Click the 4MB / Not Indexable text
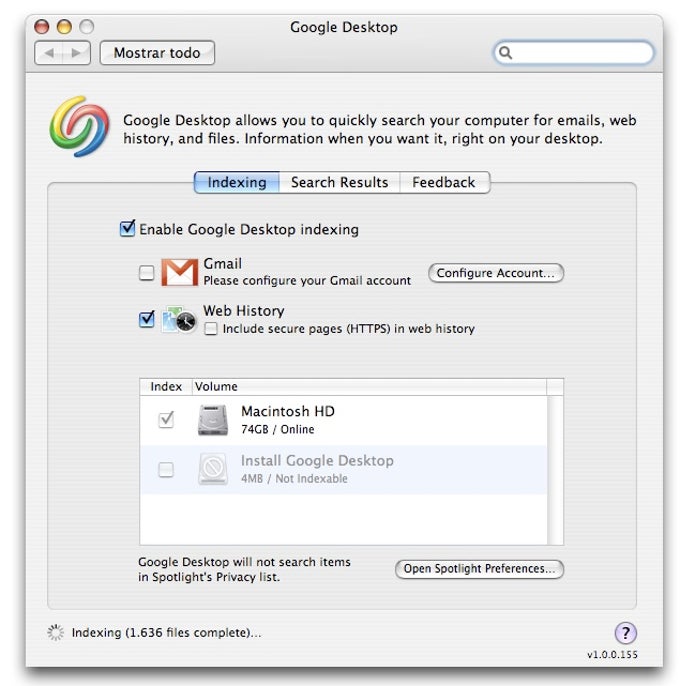Viewport: 680px width, 686px height. coord(294,479)
